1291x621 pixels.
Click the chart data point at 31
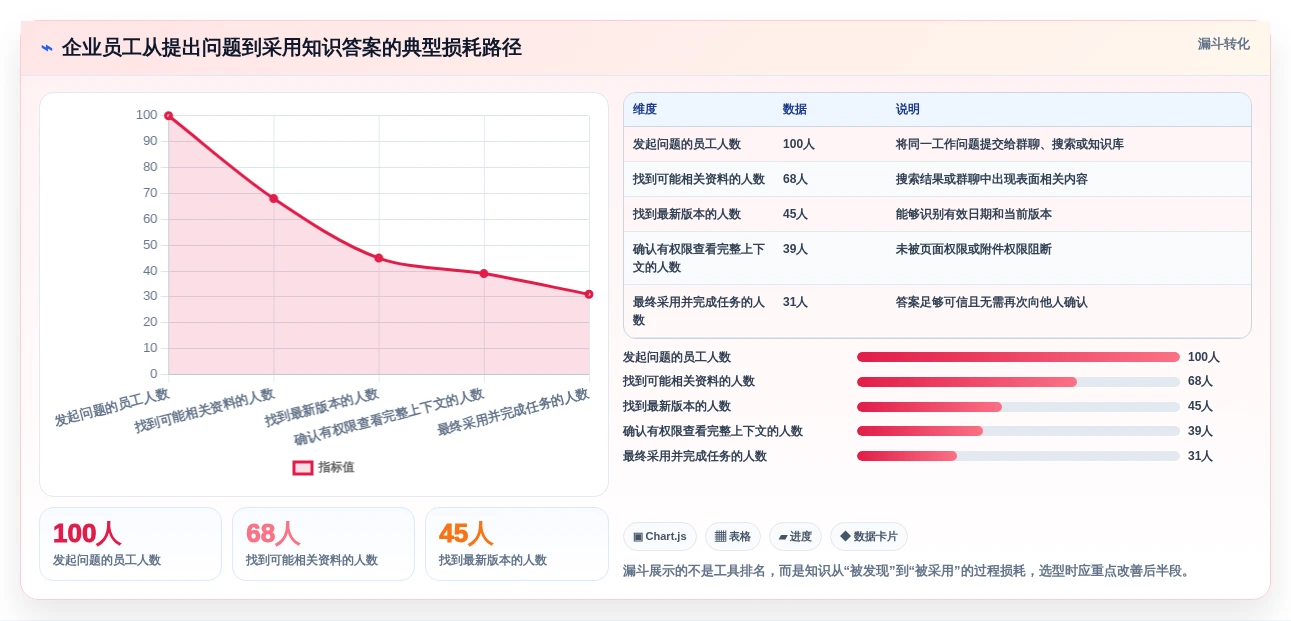click(x=589, y=294)
